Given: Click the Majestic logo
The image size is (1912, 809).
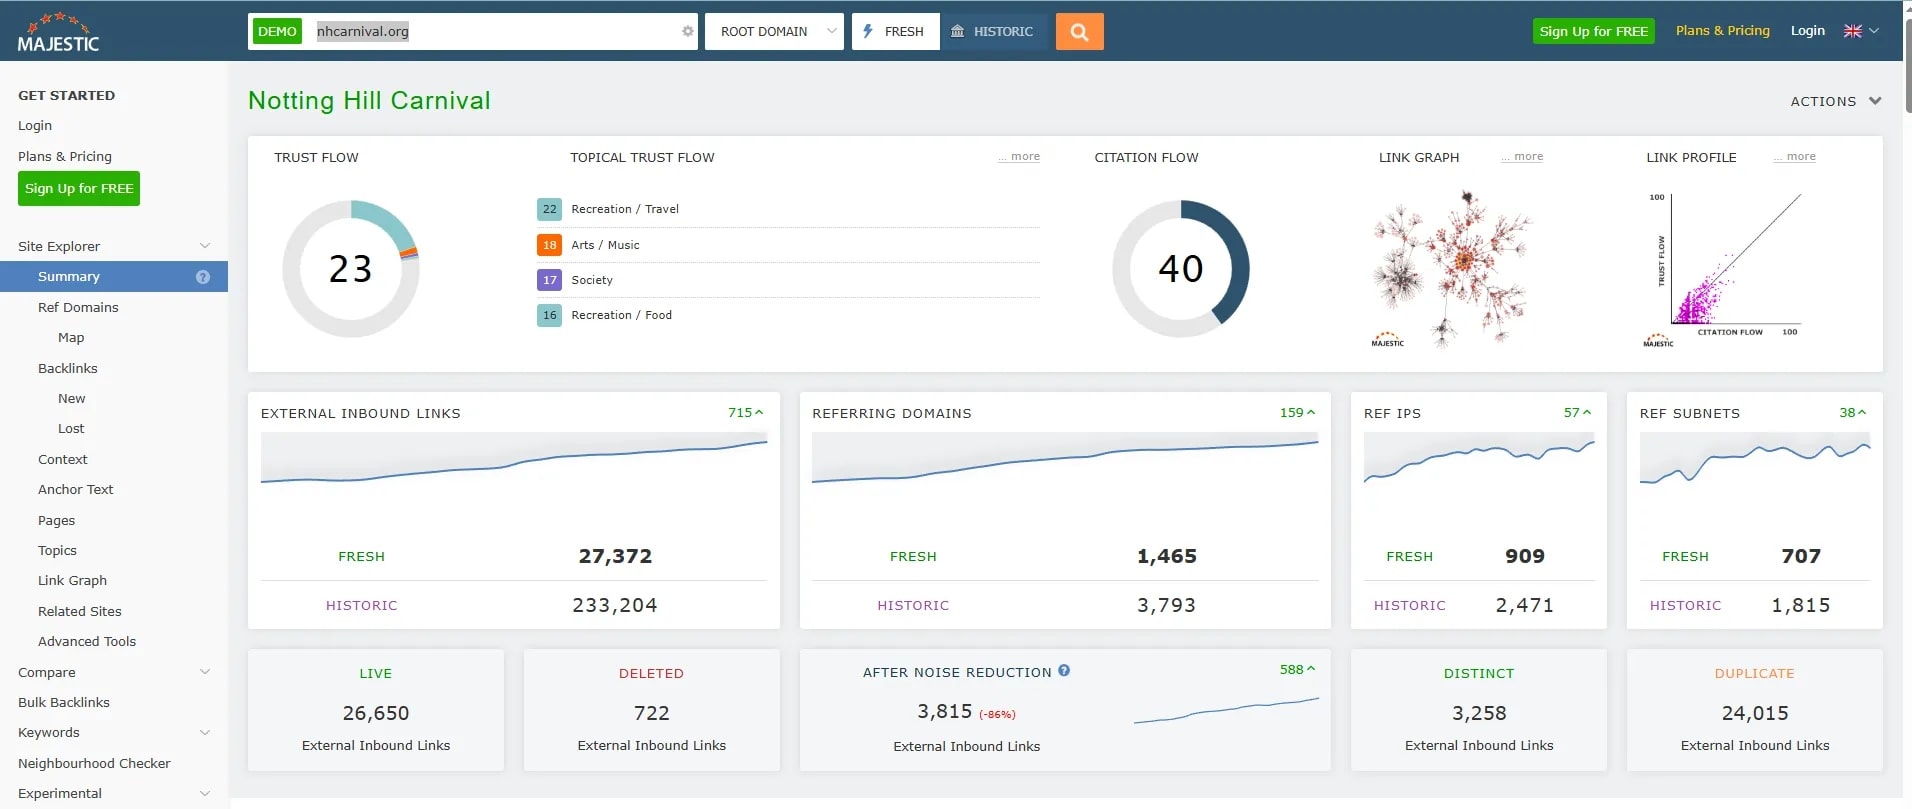Looking at the screenshot, I should 58,32.
